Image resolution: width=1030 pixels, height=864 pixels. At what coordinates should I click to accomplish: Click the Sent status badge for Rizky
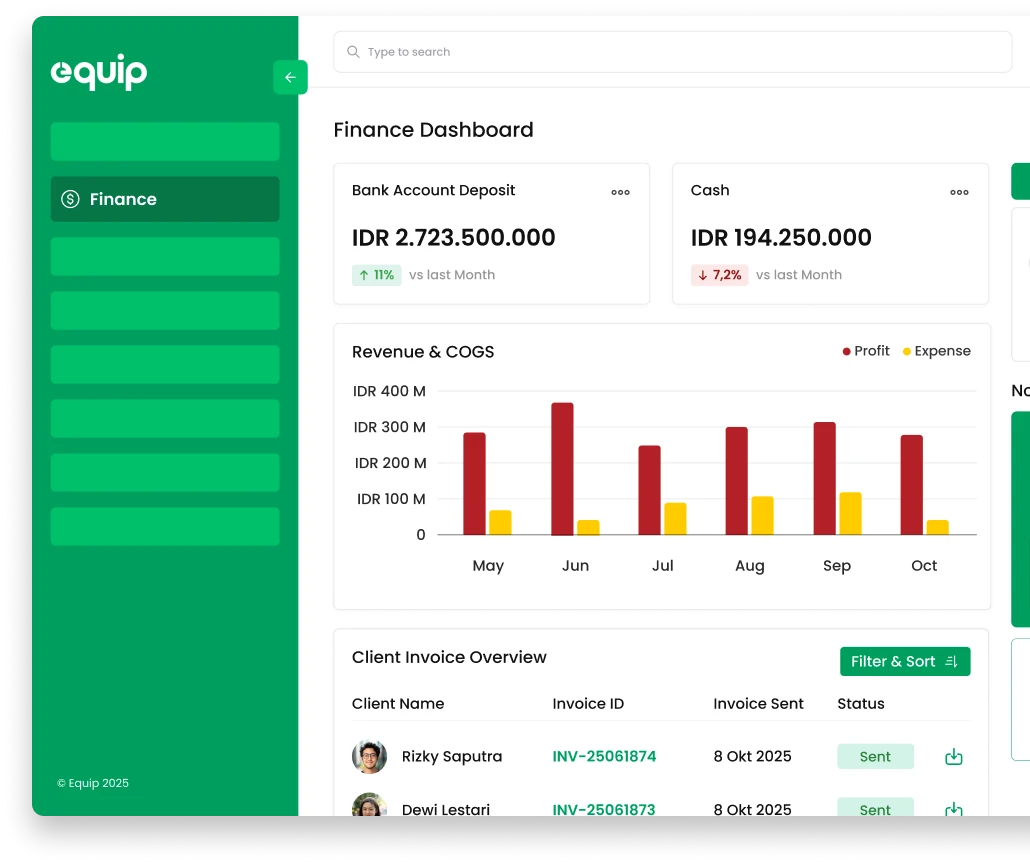tap(875, 757)
